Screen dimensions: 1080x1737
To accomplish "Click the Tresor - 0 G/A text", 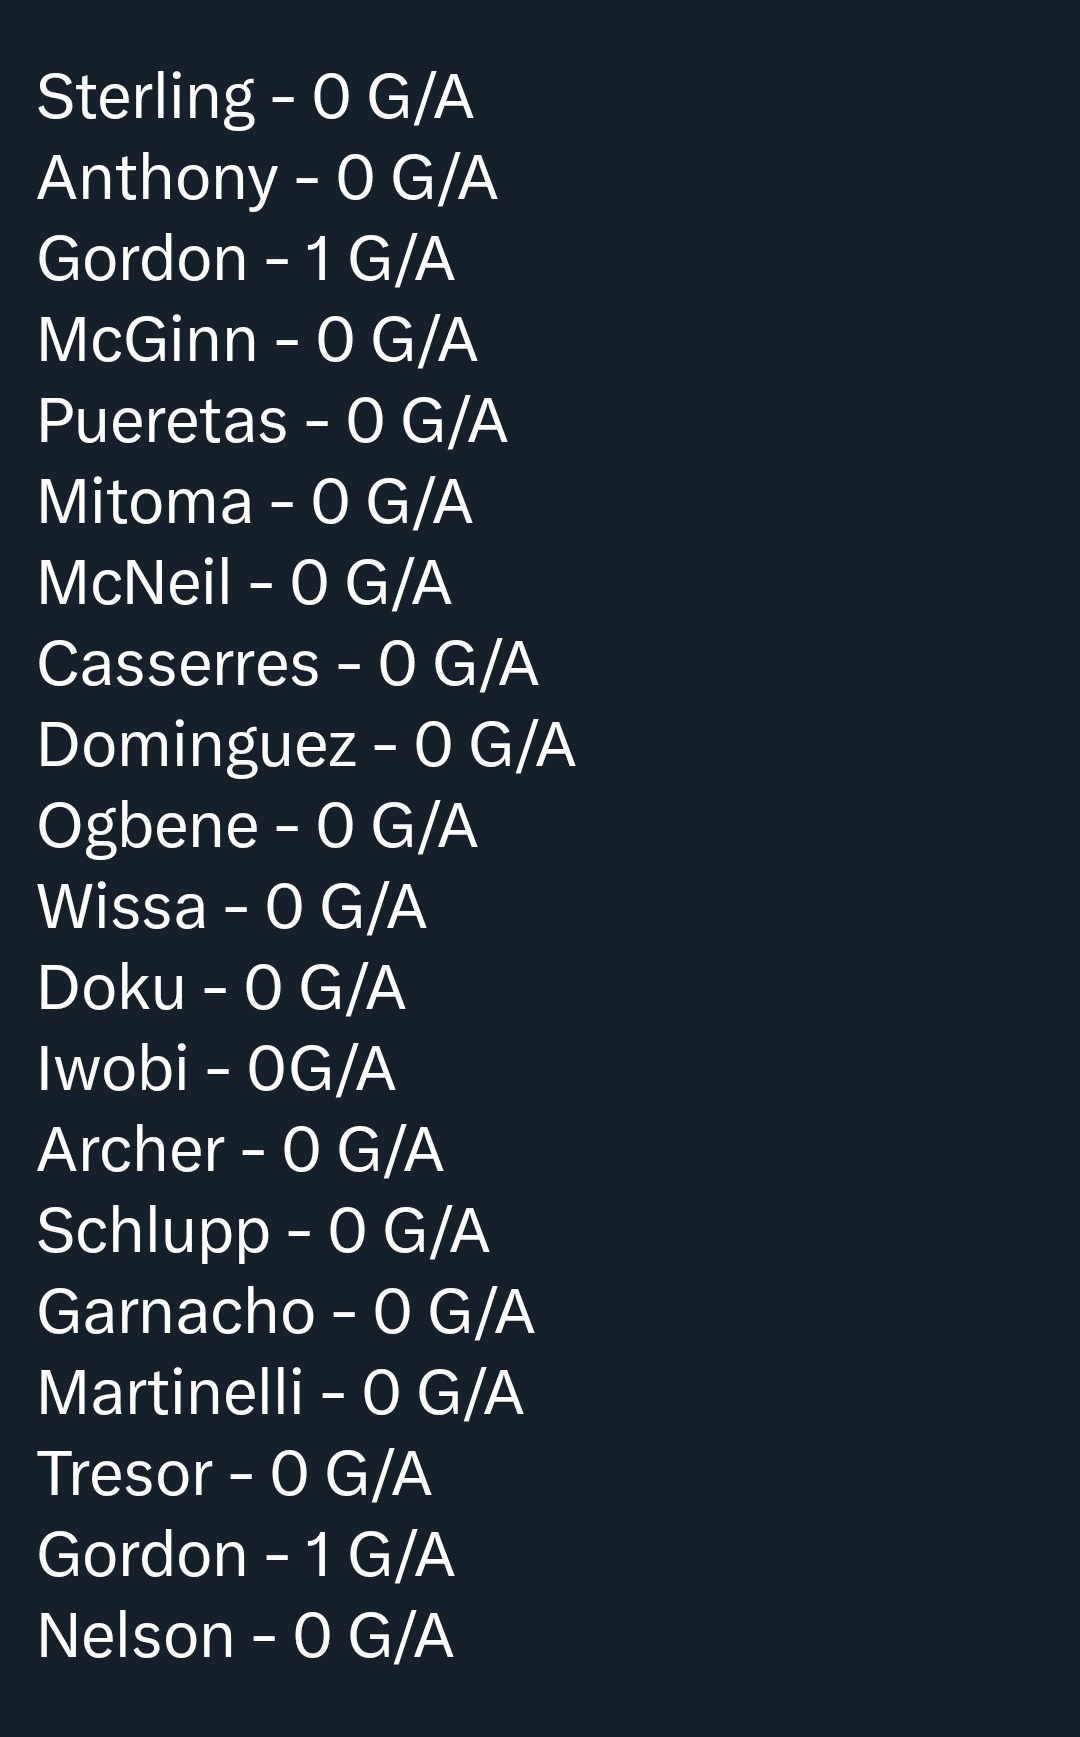I will 234,1474.
